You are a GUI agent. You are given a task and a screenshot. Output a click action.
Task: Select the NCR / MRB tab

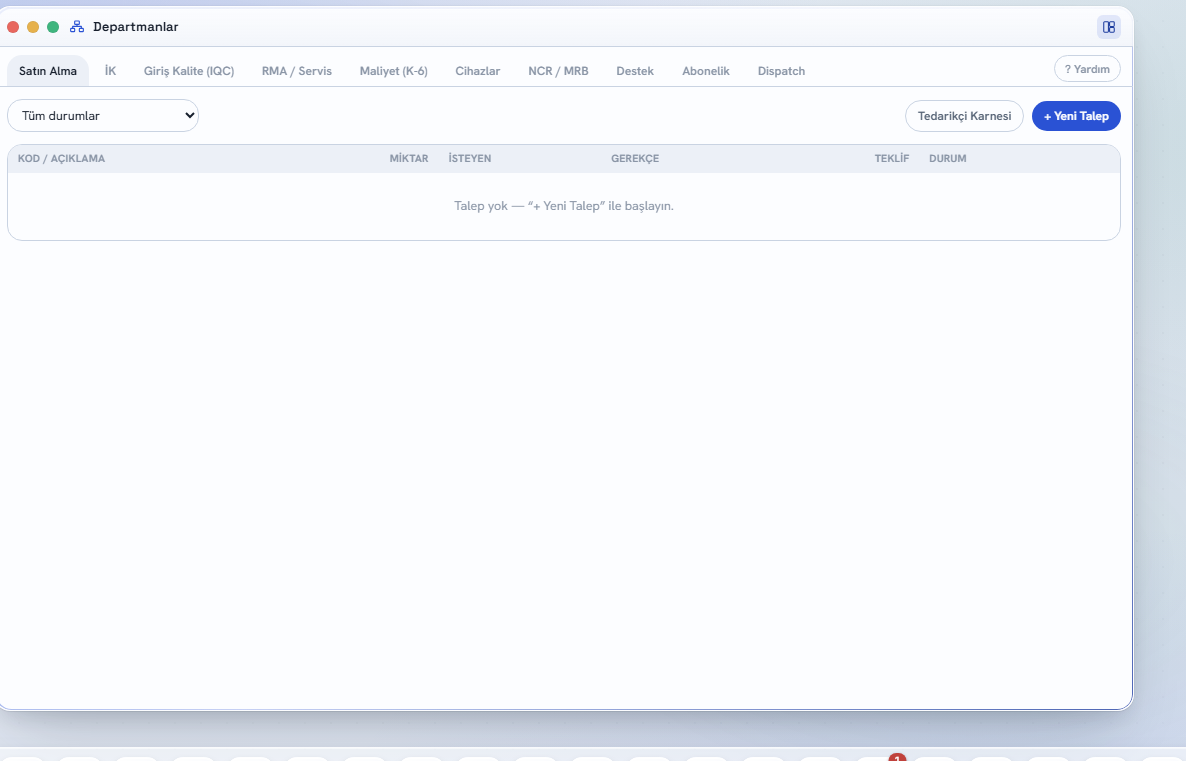pyautogui.click(x=558, y=71)
